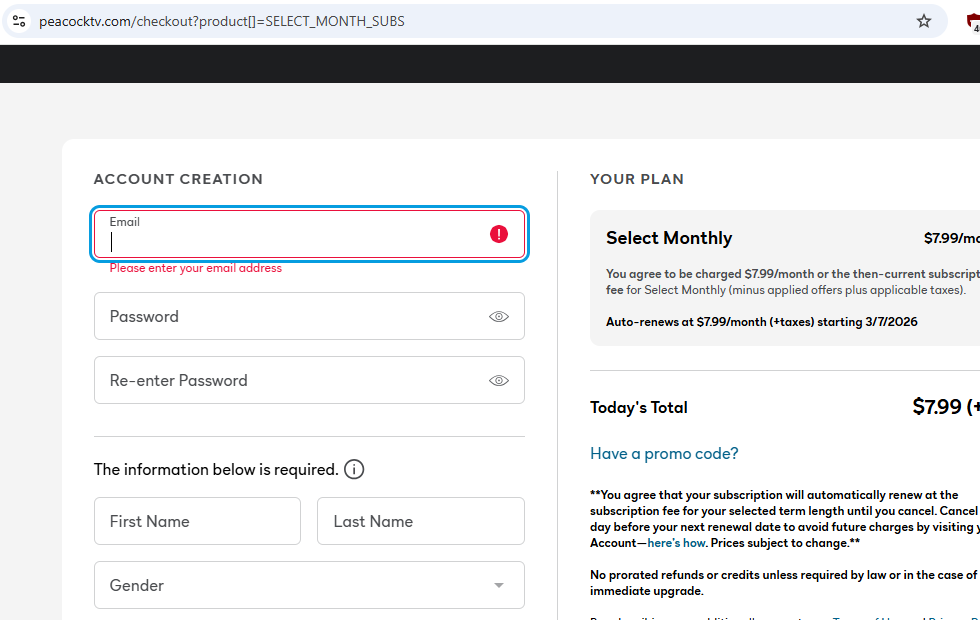Toggle visibility eye in Re-enter Password field
The image size is (980, 620).
499,381
